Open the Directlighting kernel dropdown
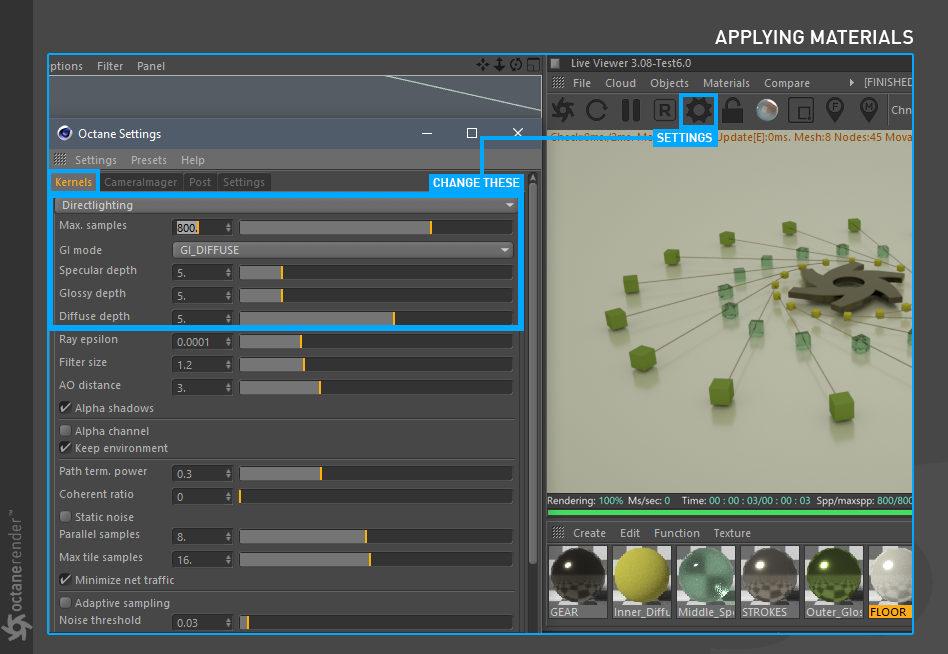The image size is (948, 654). tap(286, 205)
